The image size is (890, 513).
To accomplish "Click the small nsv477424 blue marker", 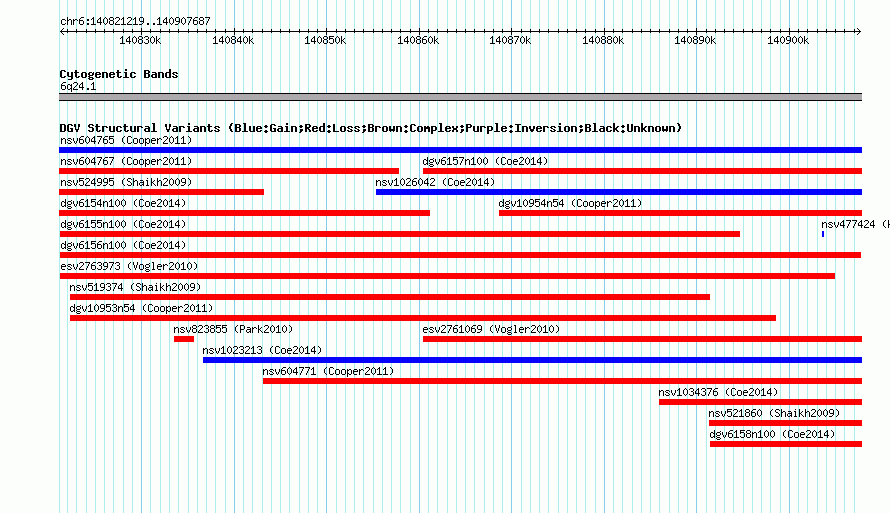I will pos(823,234).
